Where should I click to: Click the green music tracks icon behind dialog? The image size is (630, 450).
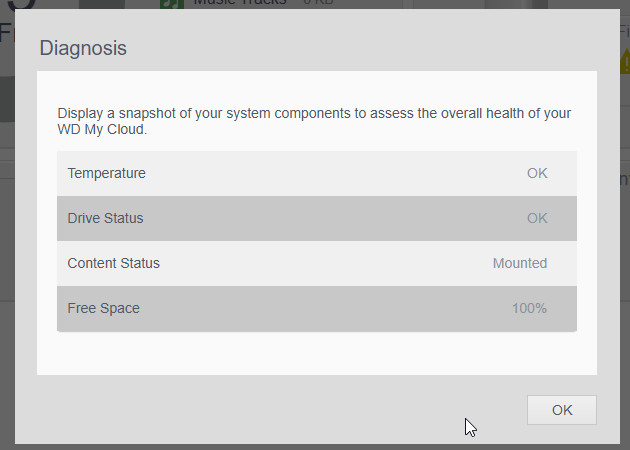pyautogui.click(x=172, y=4)
